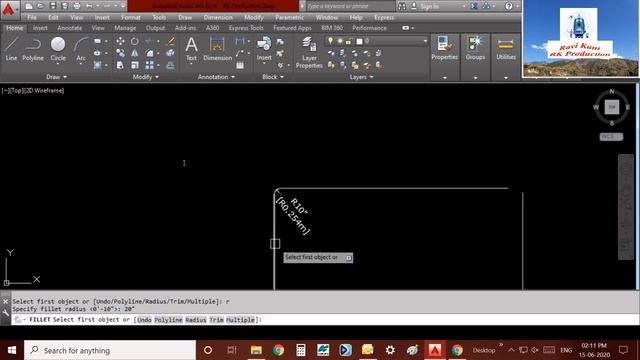Expand the Properties panel arrow
This screenshot has height=360, width=640.
(x=444, y=77)
